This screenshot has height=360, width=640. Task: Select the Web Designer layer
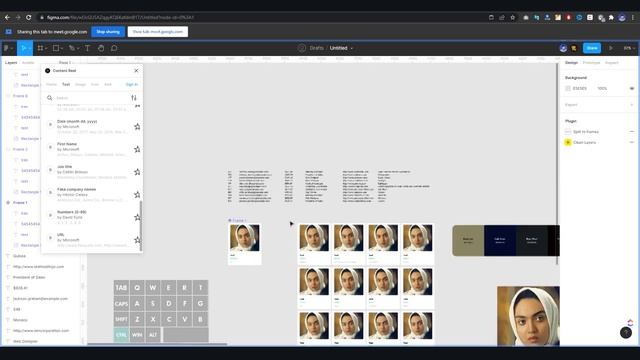coord(25,341)
